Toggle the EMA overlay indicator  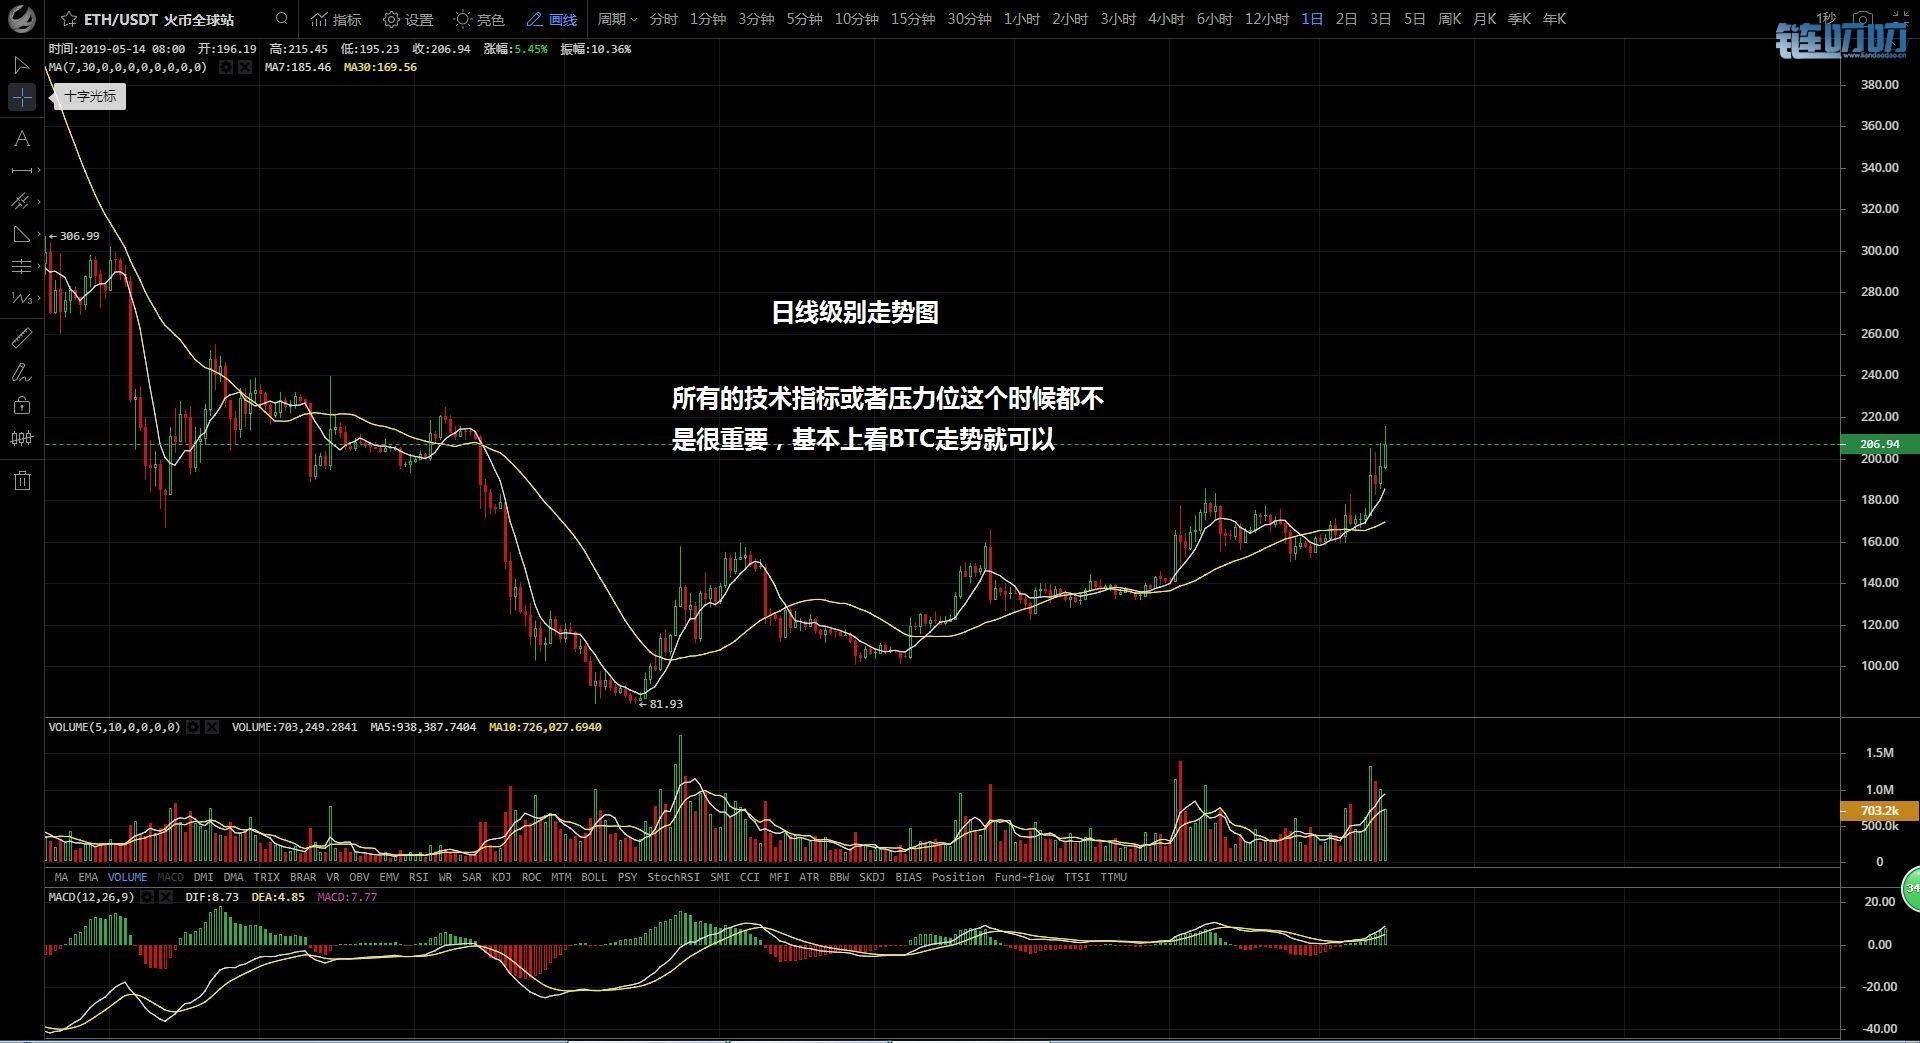pos(88,877)
